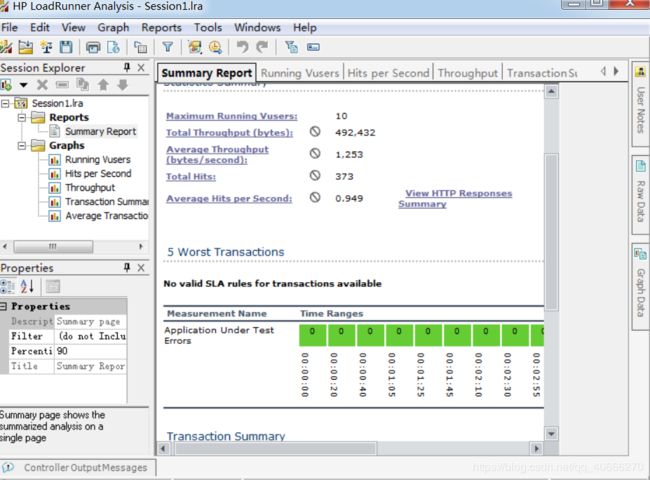Image resolution: width=650 pixels, height=480 pixels.
Task: Open the Average Hits per Second link
Action: (229, 199)
